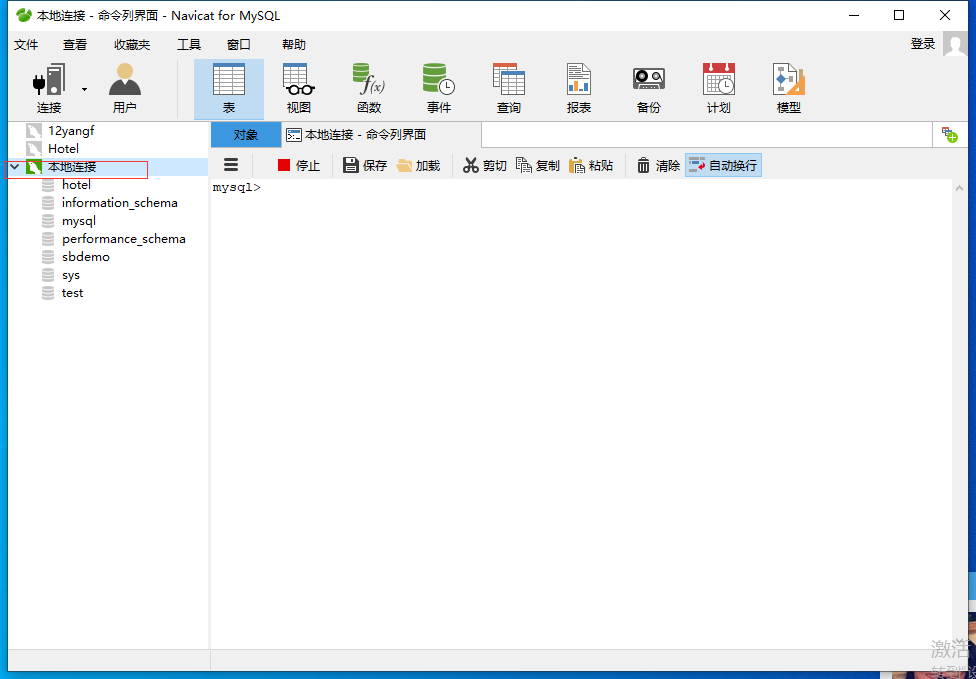Screen dimensions: 976x679
Task: Open the 工具 menu
Action: pyautogui.click(x=188, y=44)
